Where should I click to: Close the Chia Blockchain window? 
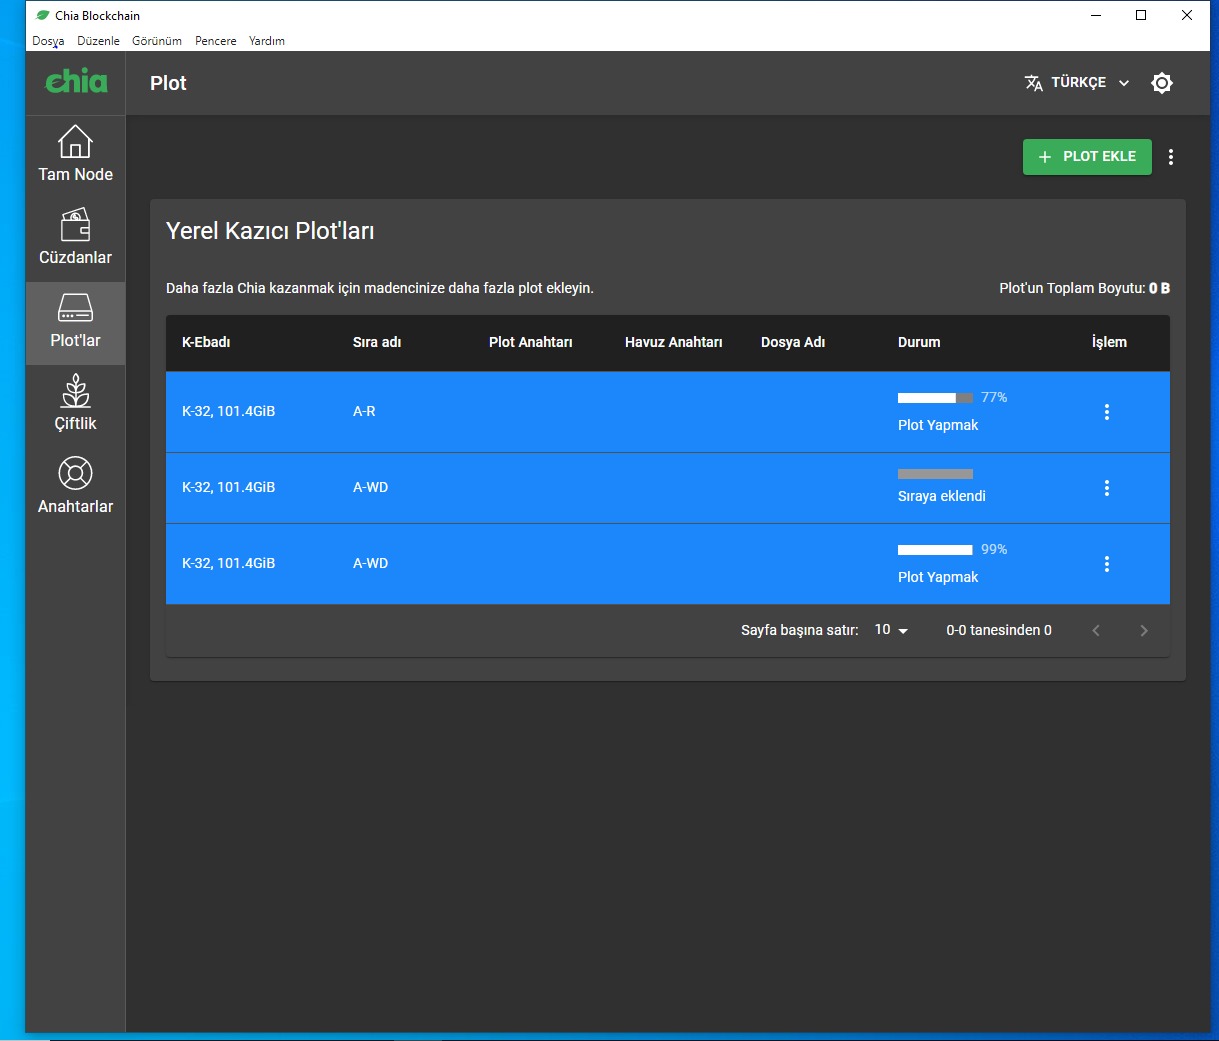click(1187, 15)
